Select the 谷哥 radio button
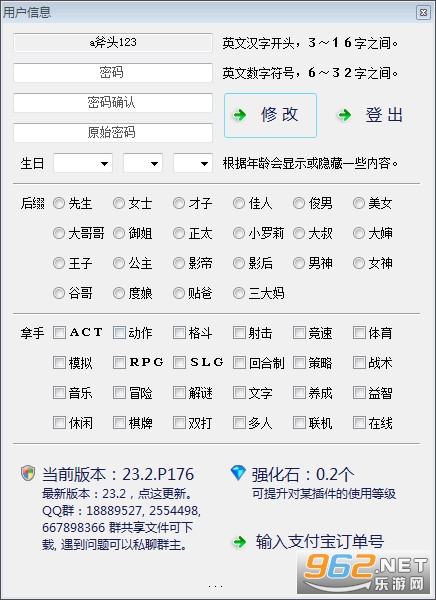 tap(59, 293)
